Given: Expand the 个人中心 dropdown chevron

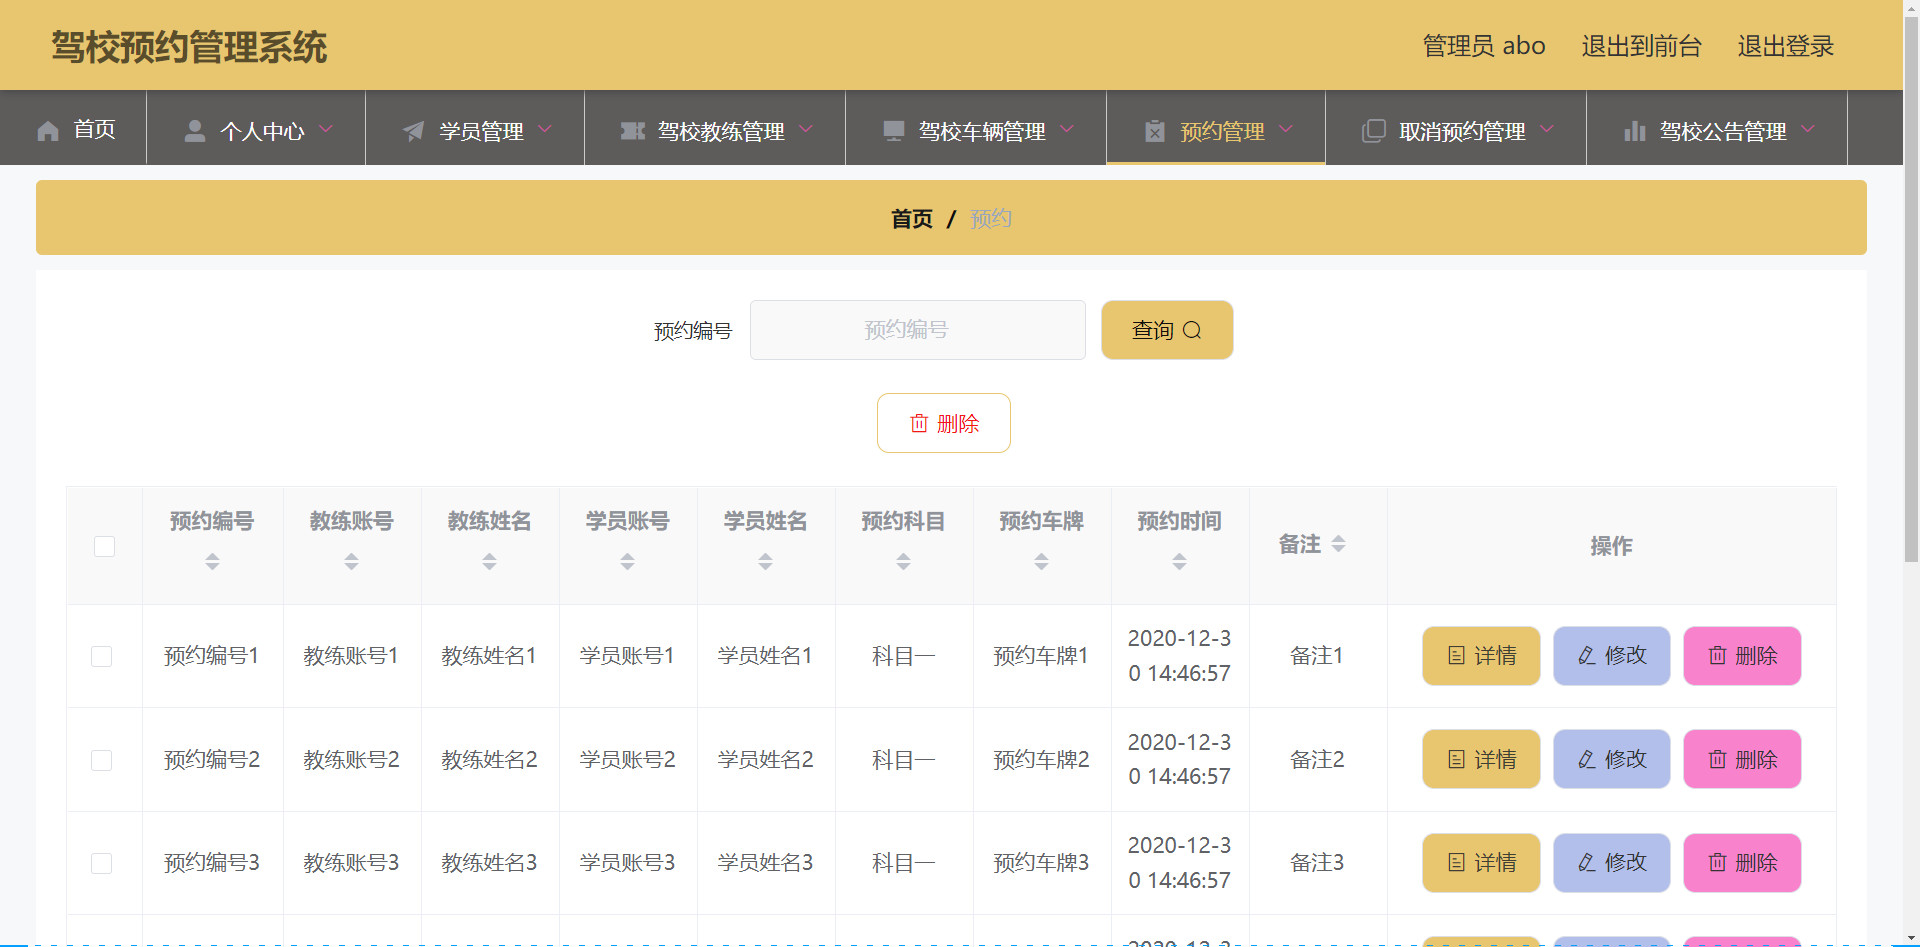Looking at the screenshot, I should (x=326, y=129).
